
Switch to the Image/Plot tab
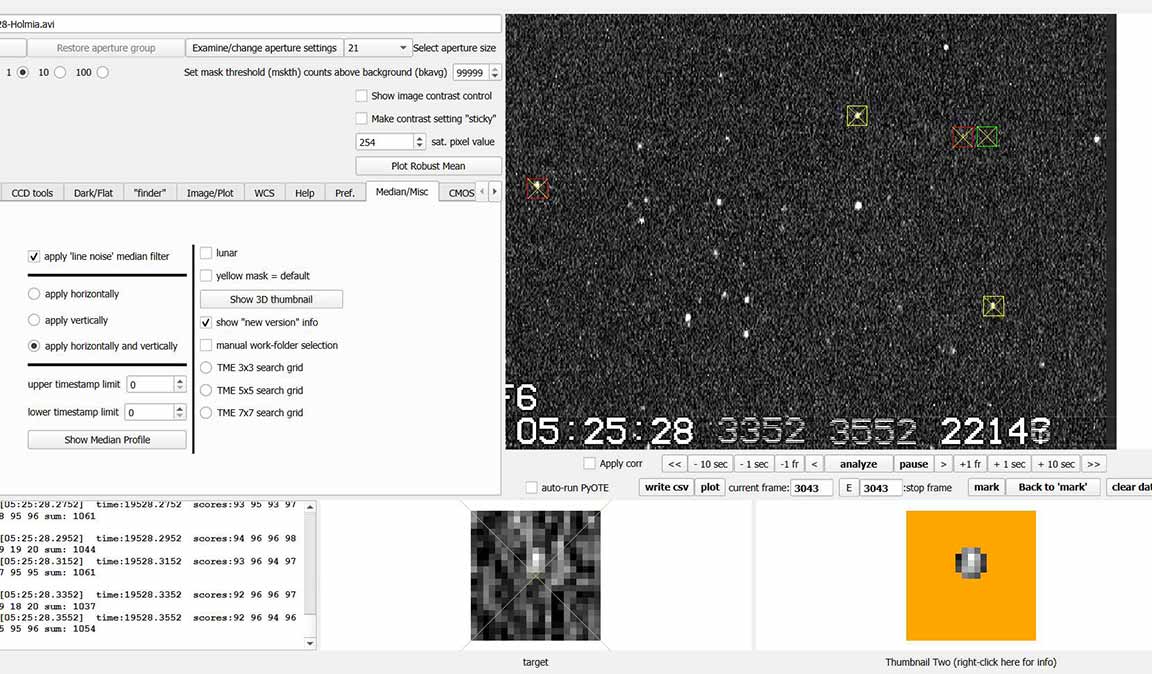(x=210, y=193)
